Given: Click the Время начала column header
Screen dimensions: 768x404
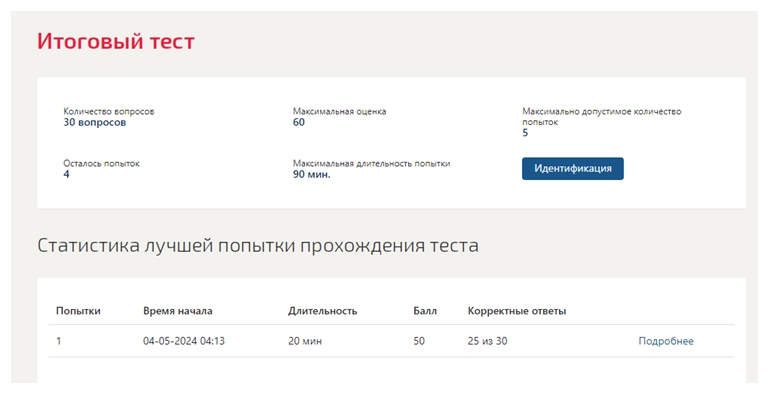Looking at the screenshot, I should (177, 311).
